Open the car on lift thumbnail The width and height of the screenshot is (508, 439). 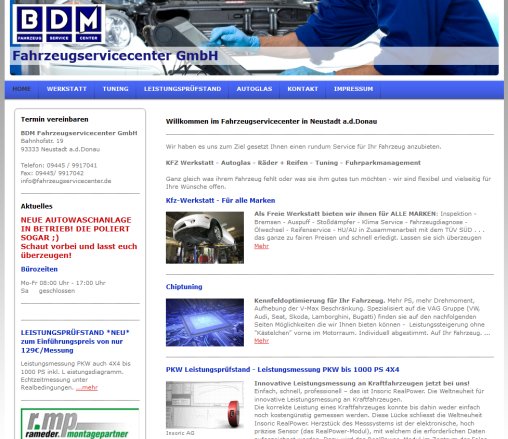(x=205, y=238)
